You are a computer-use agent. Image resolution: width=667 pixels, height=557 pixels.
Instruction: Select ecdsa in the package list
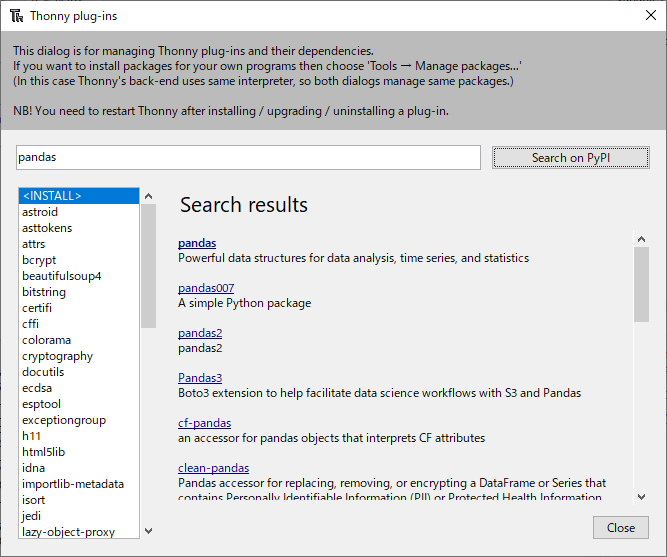coord(79,388)
